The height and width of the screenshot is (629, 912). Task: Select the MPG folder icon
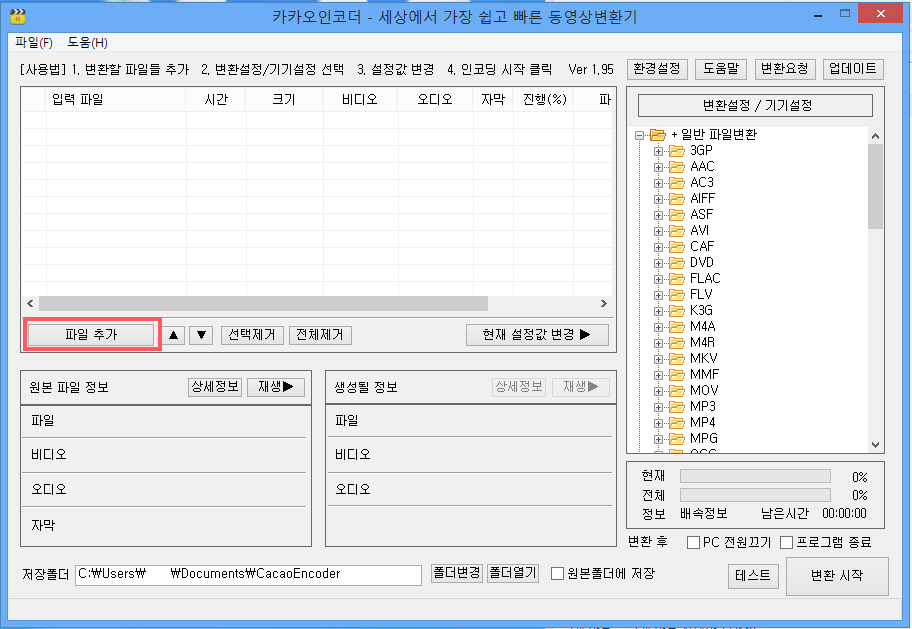click(676, 439)
